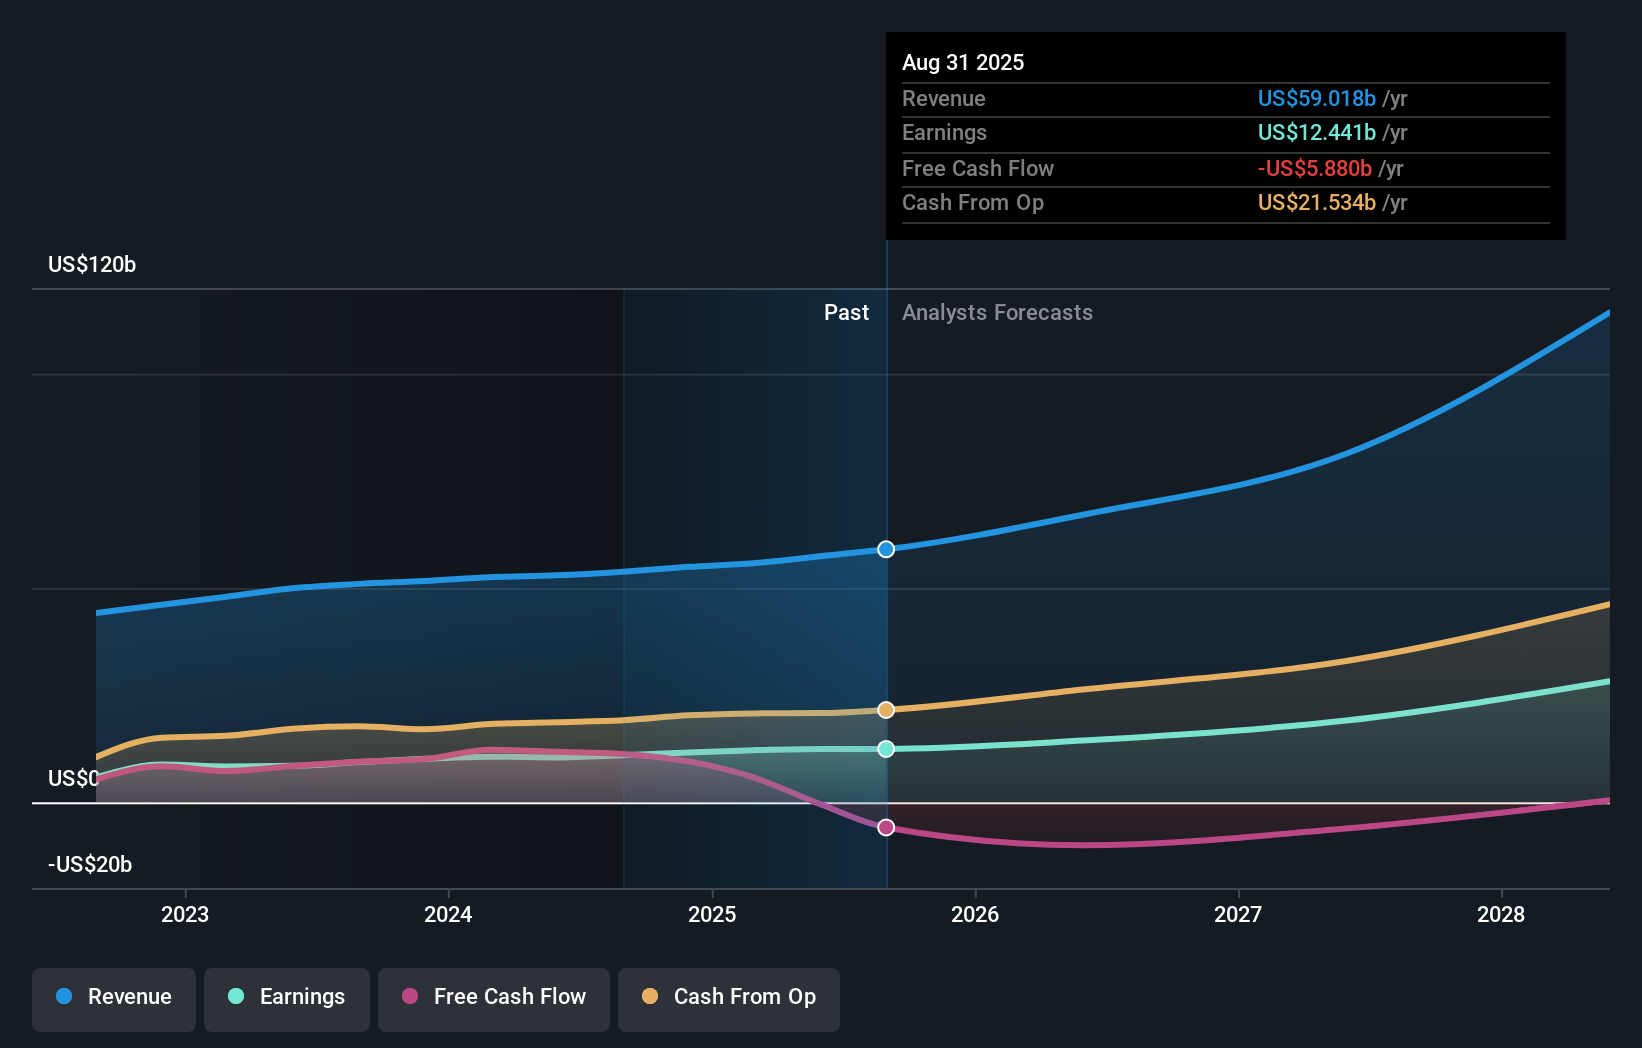Click the Past section label
The height and width of the screenshot is (1048, 1642).
tap(846, 313)
